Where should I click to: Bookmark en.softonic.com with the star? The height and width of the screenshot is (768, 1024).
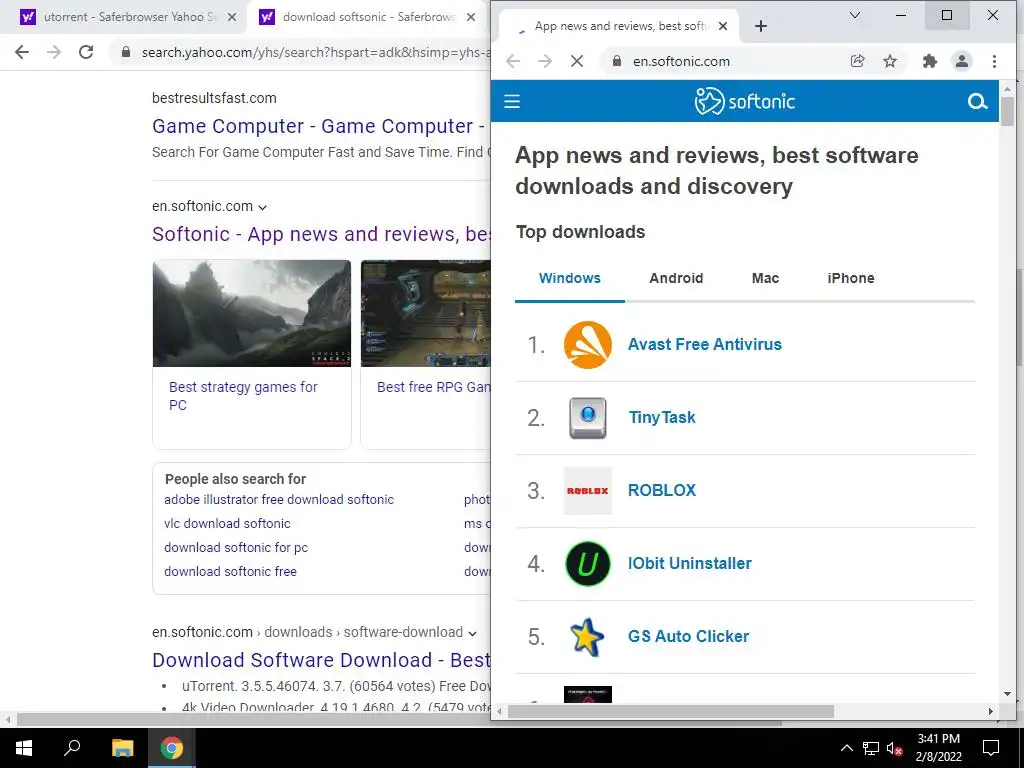click(x=889, y=61)
